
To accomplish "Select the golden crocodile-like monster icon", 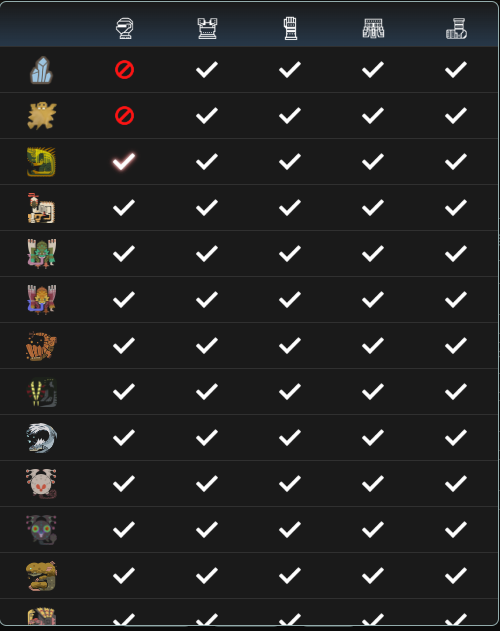I will pos(41,575).
